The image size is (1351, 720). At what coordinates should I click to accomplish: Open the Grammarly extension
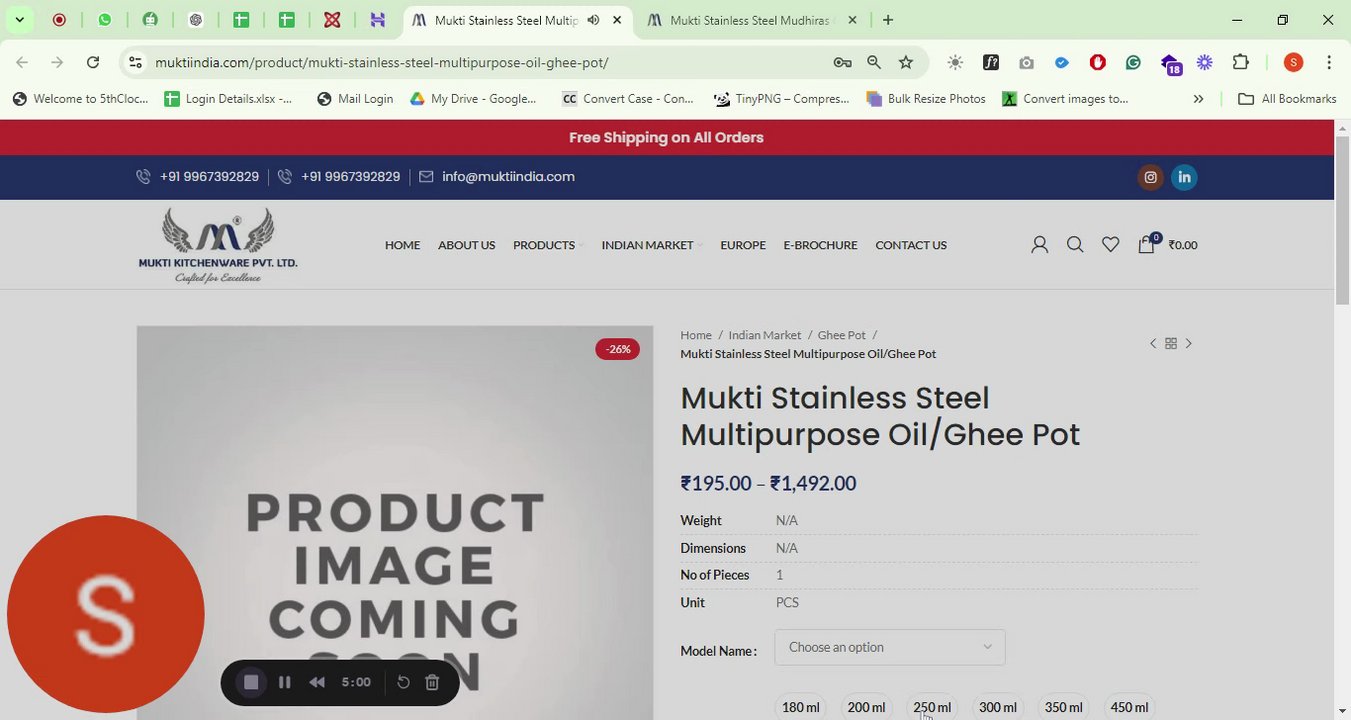click(x=1133, y=62)
